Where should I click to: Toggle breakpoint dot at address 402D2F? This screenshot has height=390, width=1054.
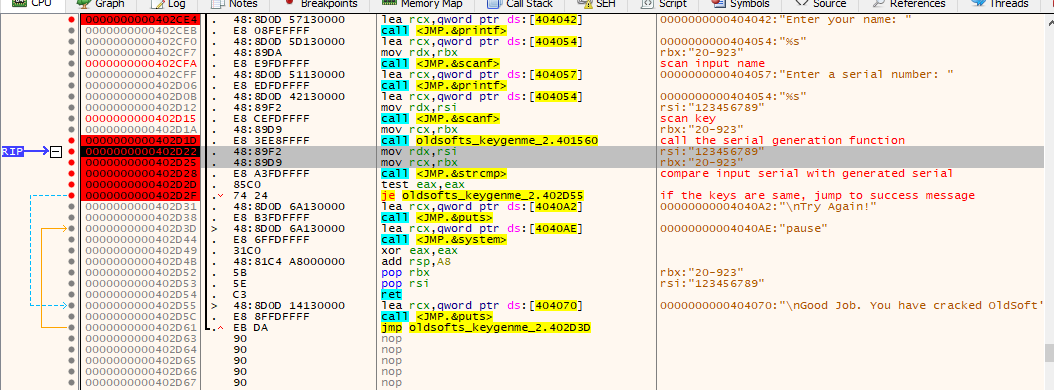click(72, 196)
